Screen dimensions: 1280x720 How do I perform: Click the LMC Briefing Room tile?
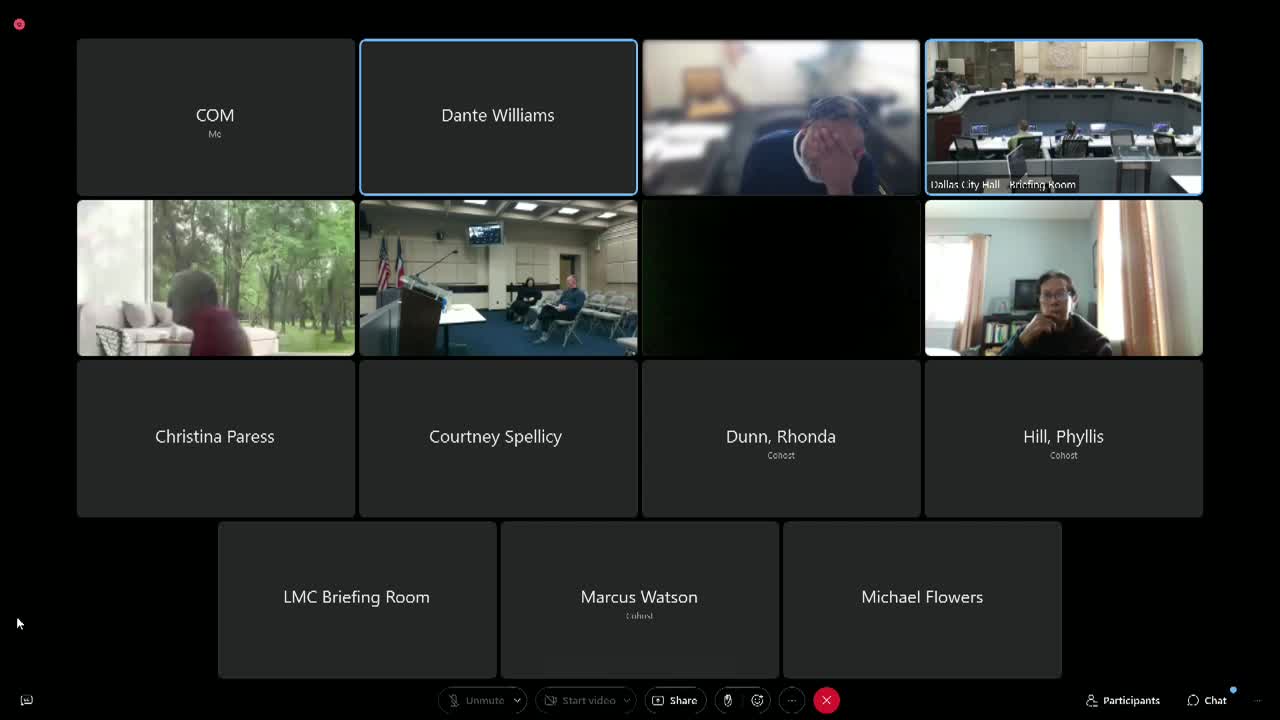pyautogui.click(x=357, y=599)
